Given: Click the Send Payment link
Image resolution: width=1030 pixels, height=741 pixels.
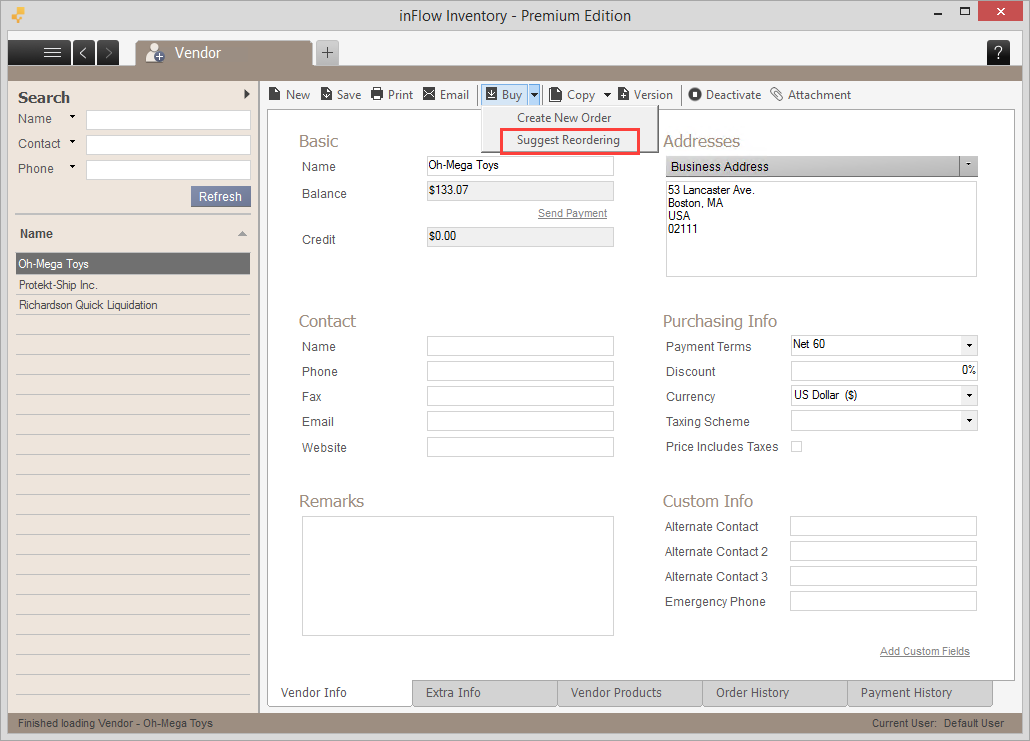Looking at the screenshot, I should click(572, 213).
